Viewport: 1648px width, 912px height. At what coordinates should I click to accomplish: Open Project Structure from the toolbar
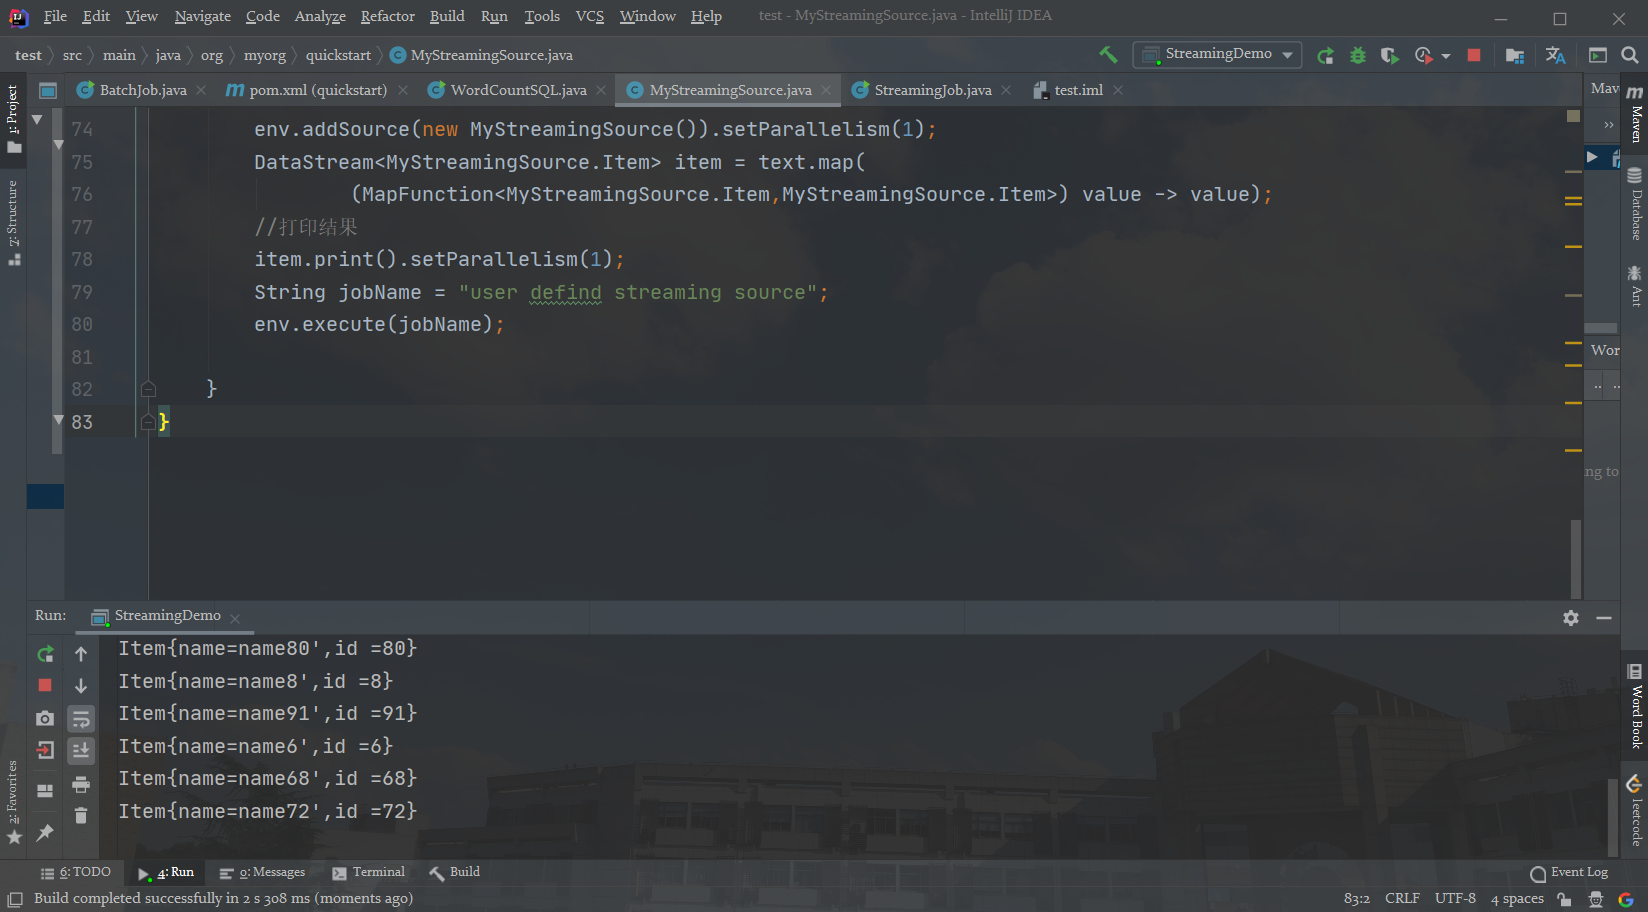click(1515, 55)
